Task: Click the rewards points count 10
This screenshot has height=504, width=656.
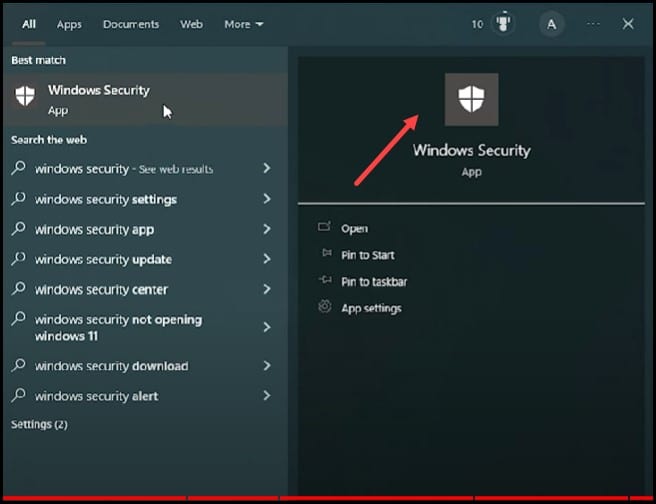Action: click(x=477, y=24)
